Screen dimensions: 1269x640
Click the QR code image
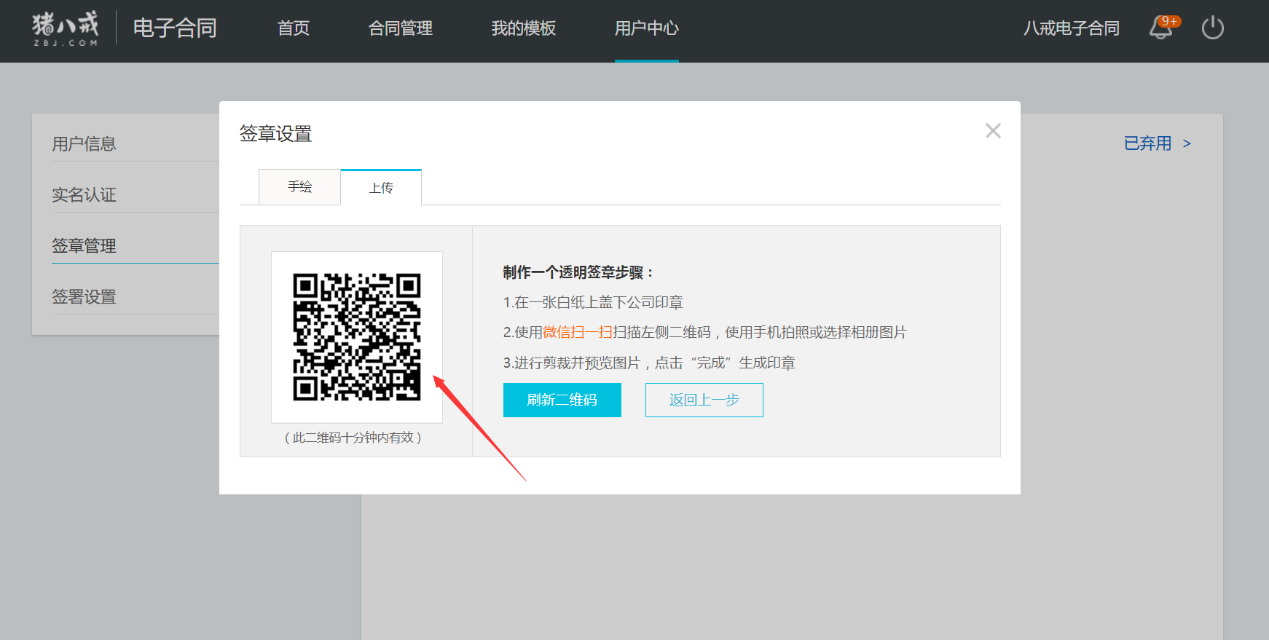pyautogui.click(x=357, y=337)
